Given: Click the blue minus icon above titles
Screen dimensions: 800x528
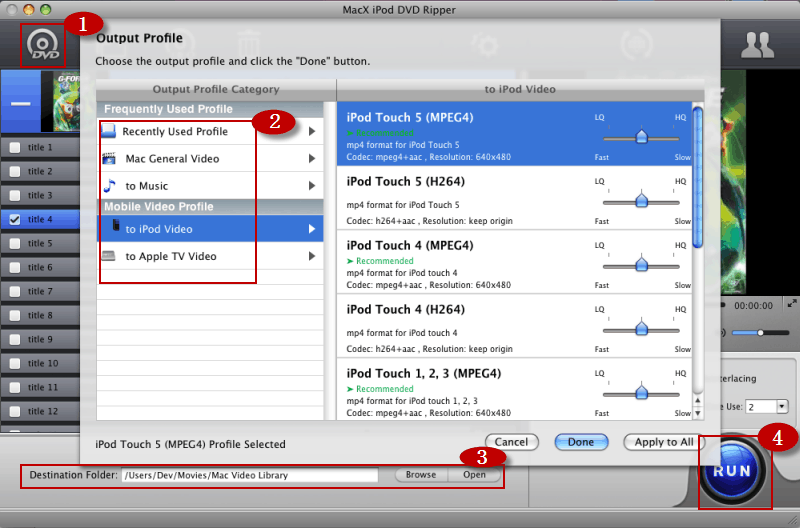Looking at the screenshot, I should [21, 104].
